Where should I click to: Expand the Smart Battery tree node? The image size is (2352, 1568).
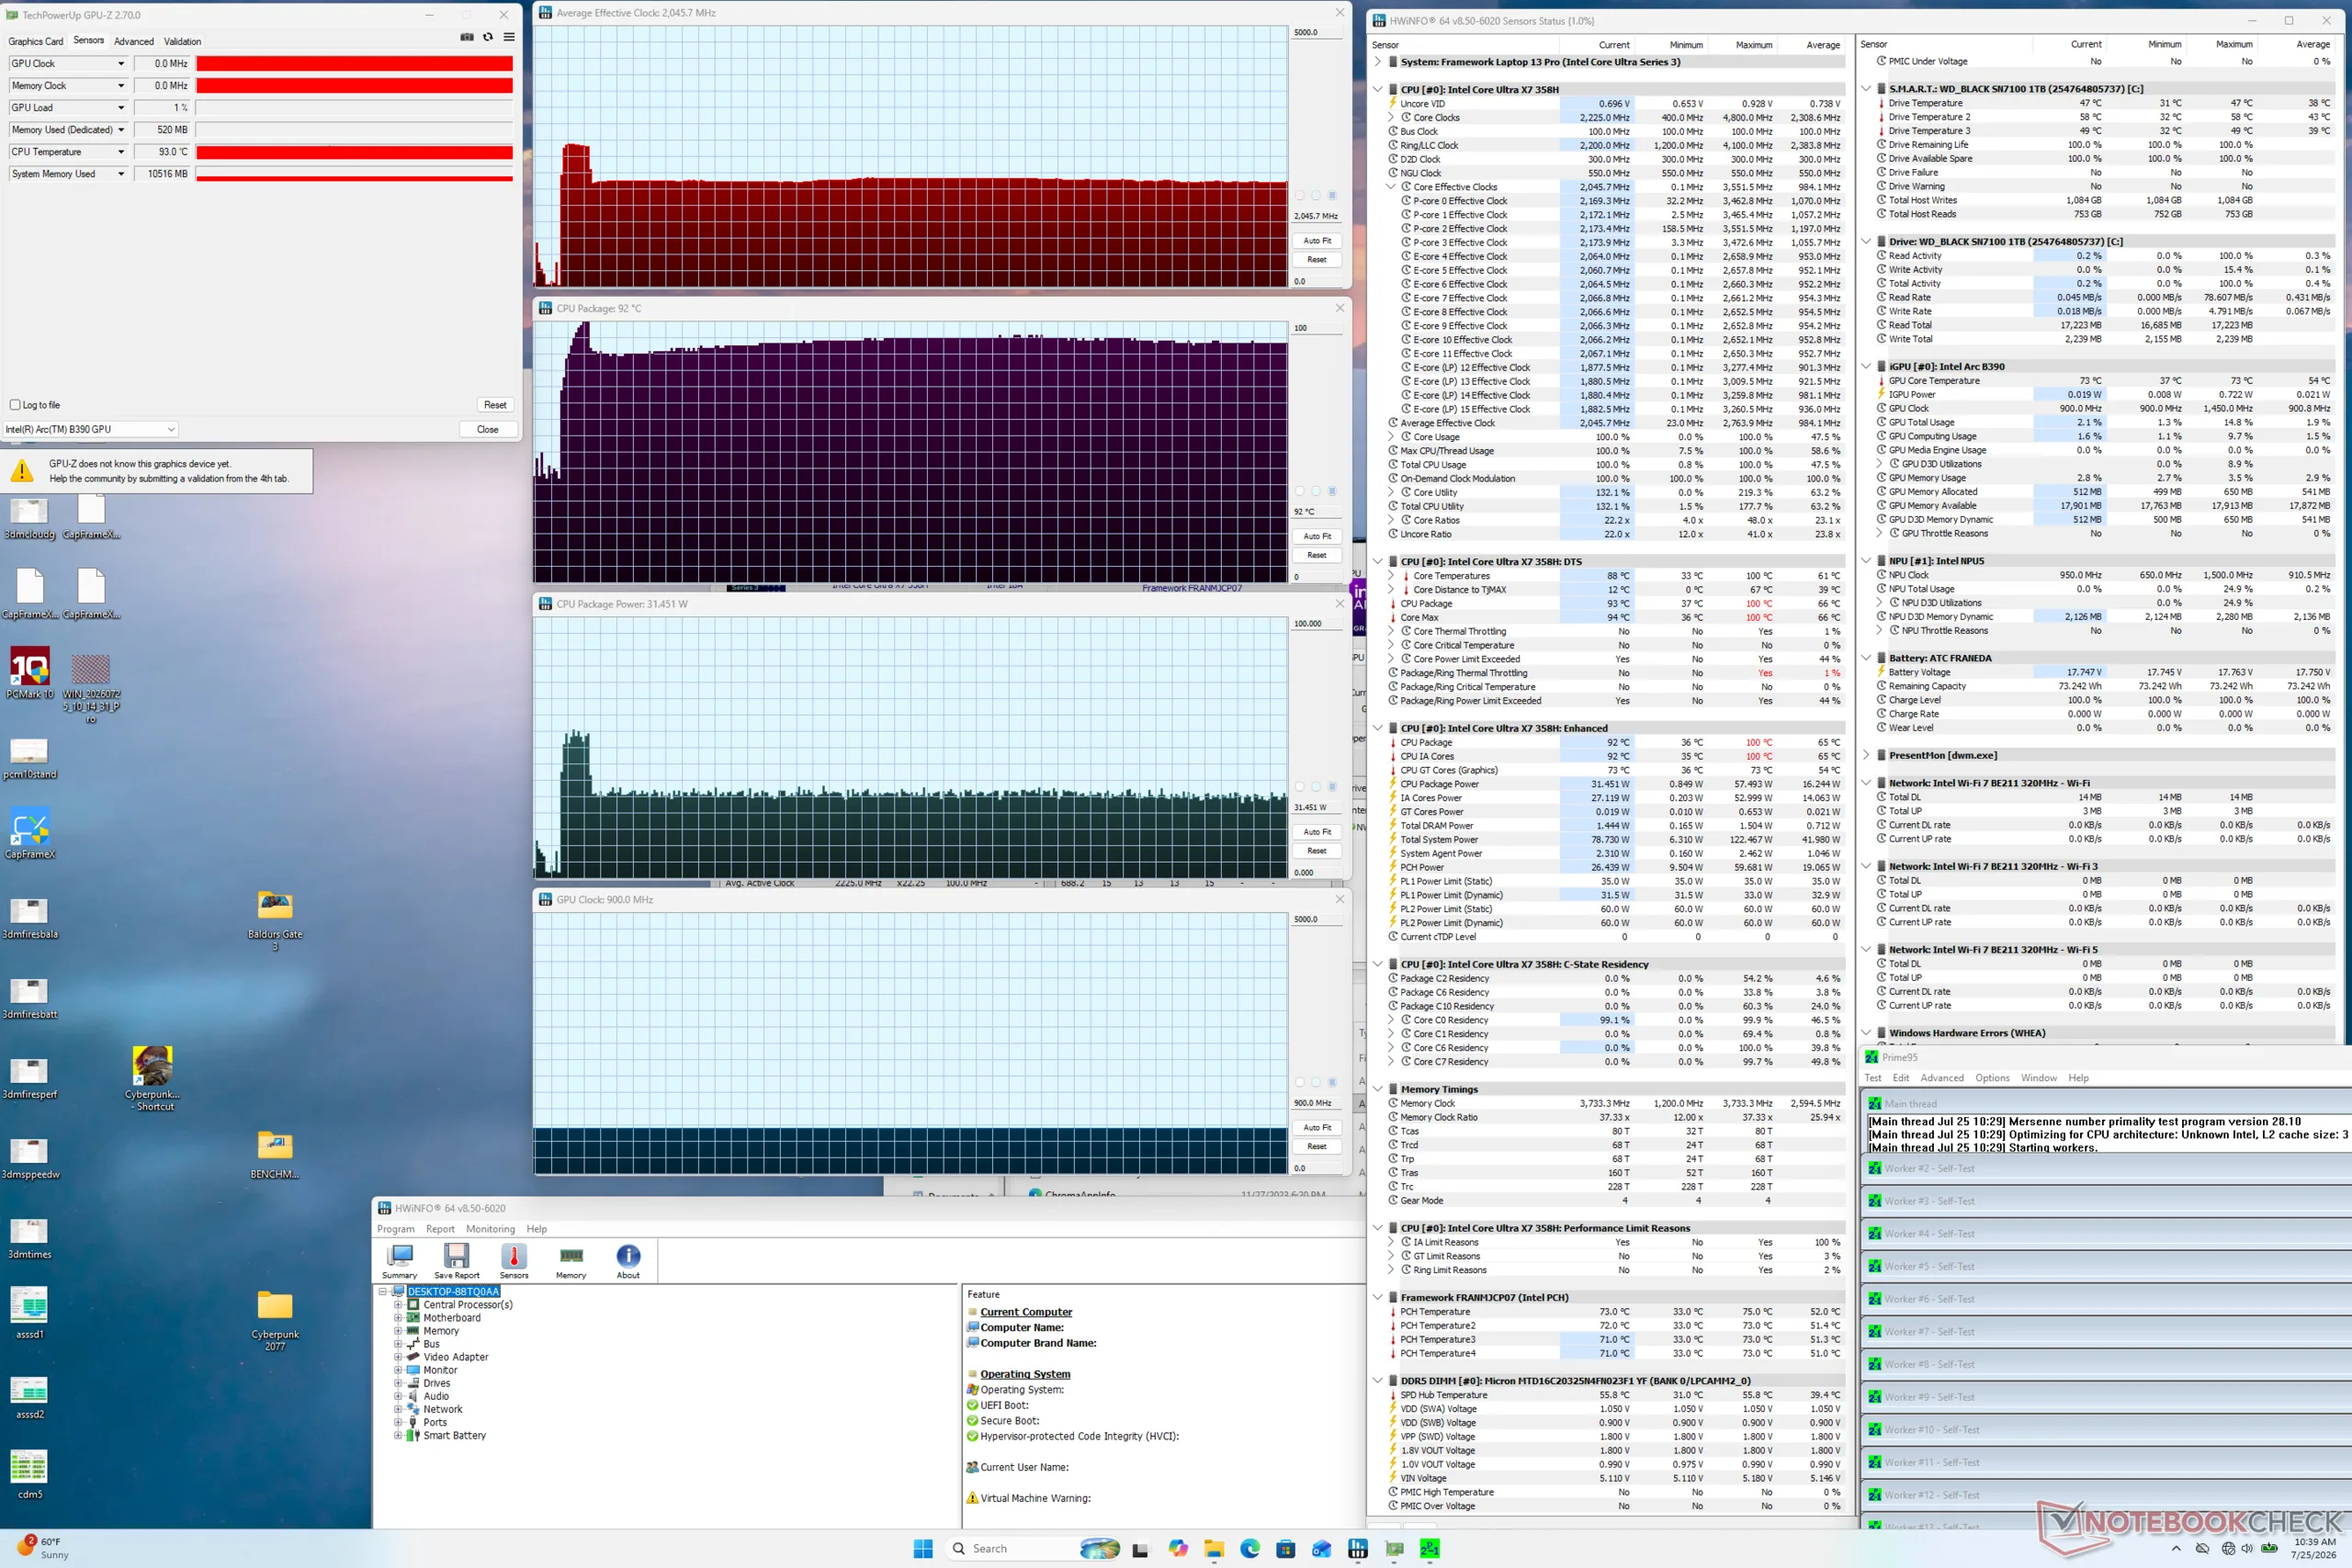pos(398,1435)
